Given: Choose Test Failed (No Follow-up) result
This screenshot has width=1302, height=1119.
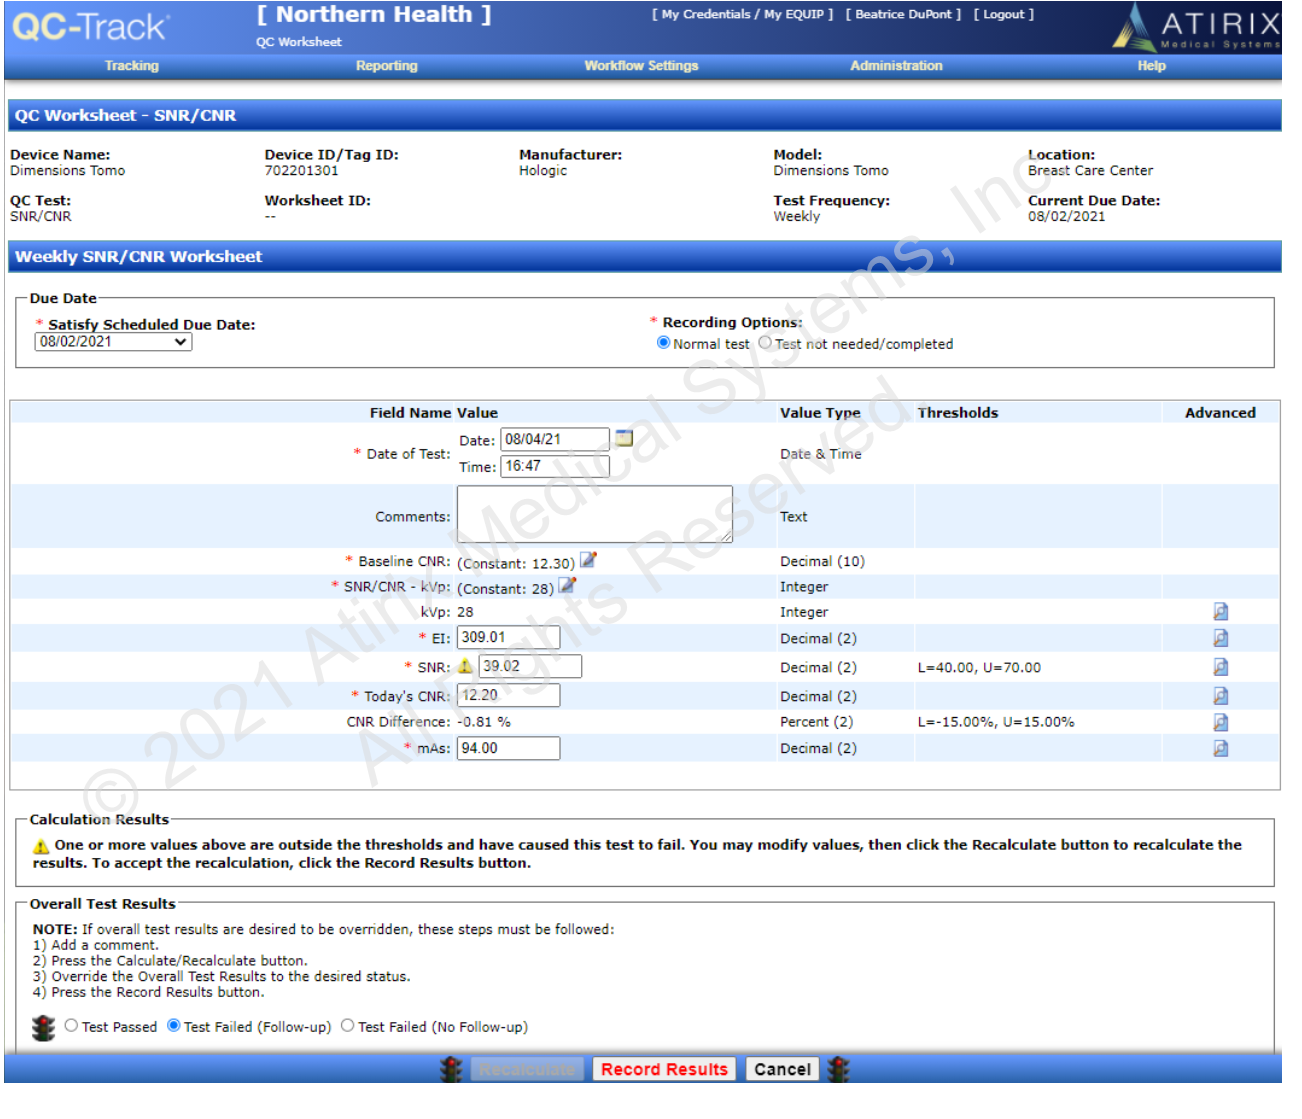Looking at the screenshot, I should click(348, 1026).
